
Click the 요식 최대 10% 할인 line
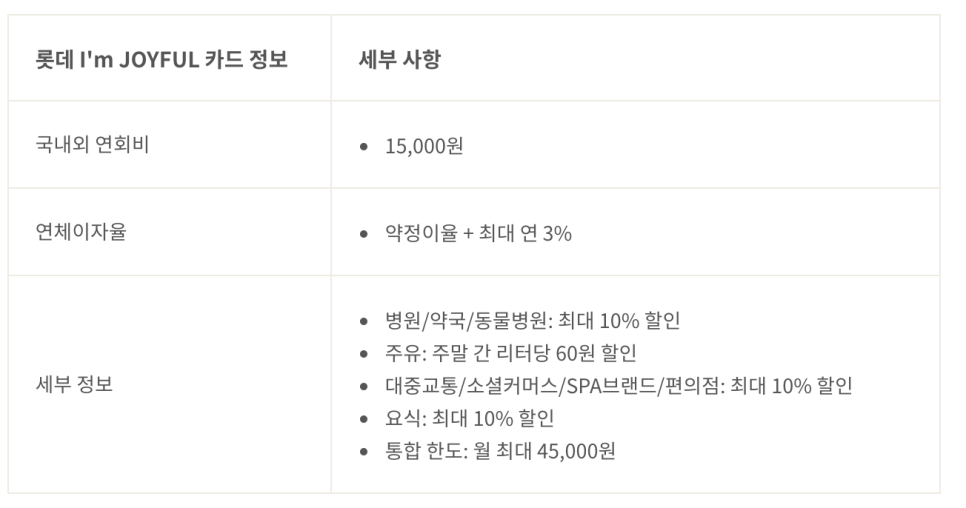(469, 418)
